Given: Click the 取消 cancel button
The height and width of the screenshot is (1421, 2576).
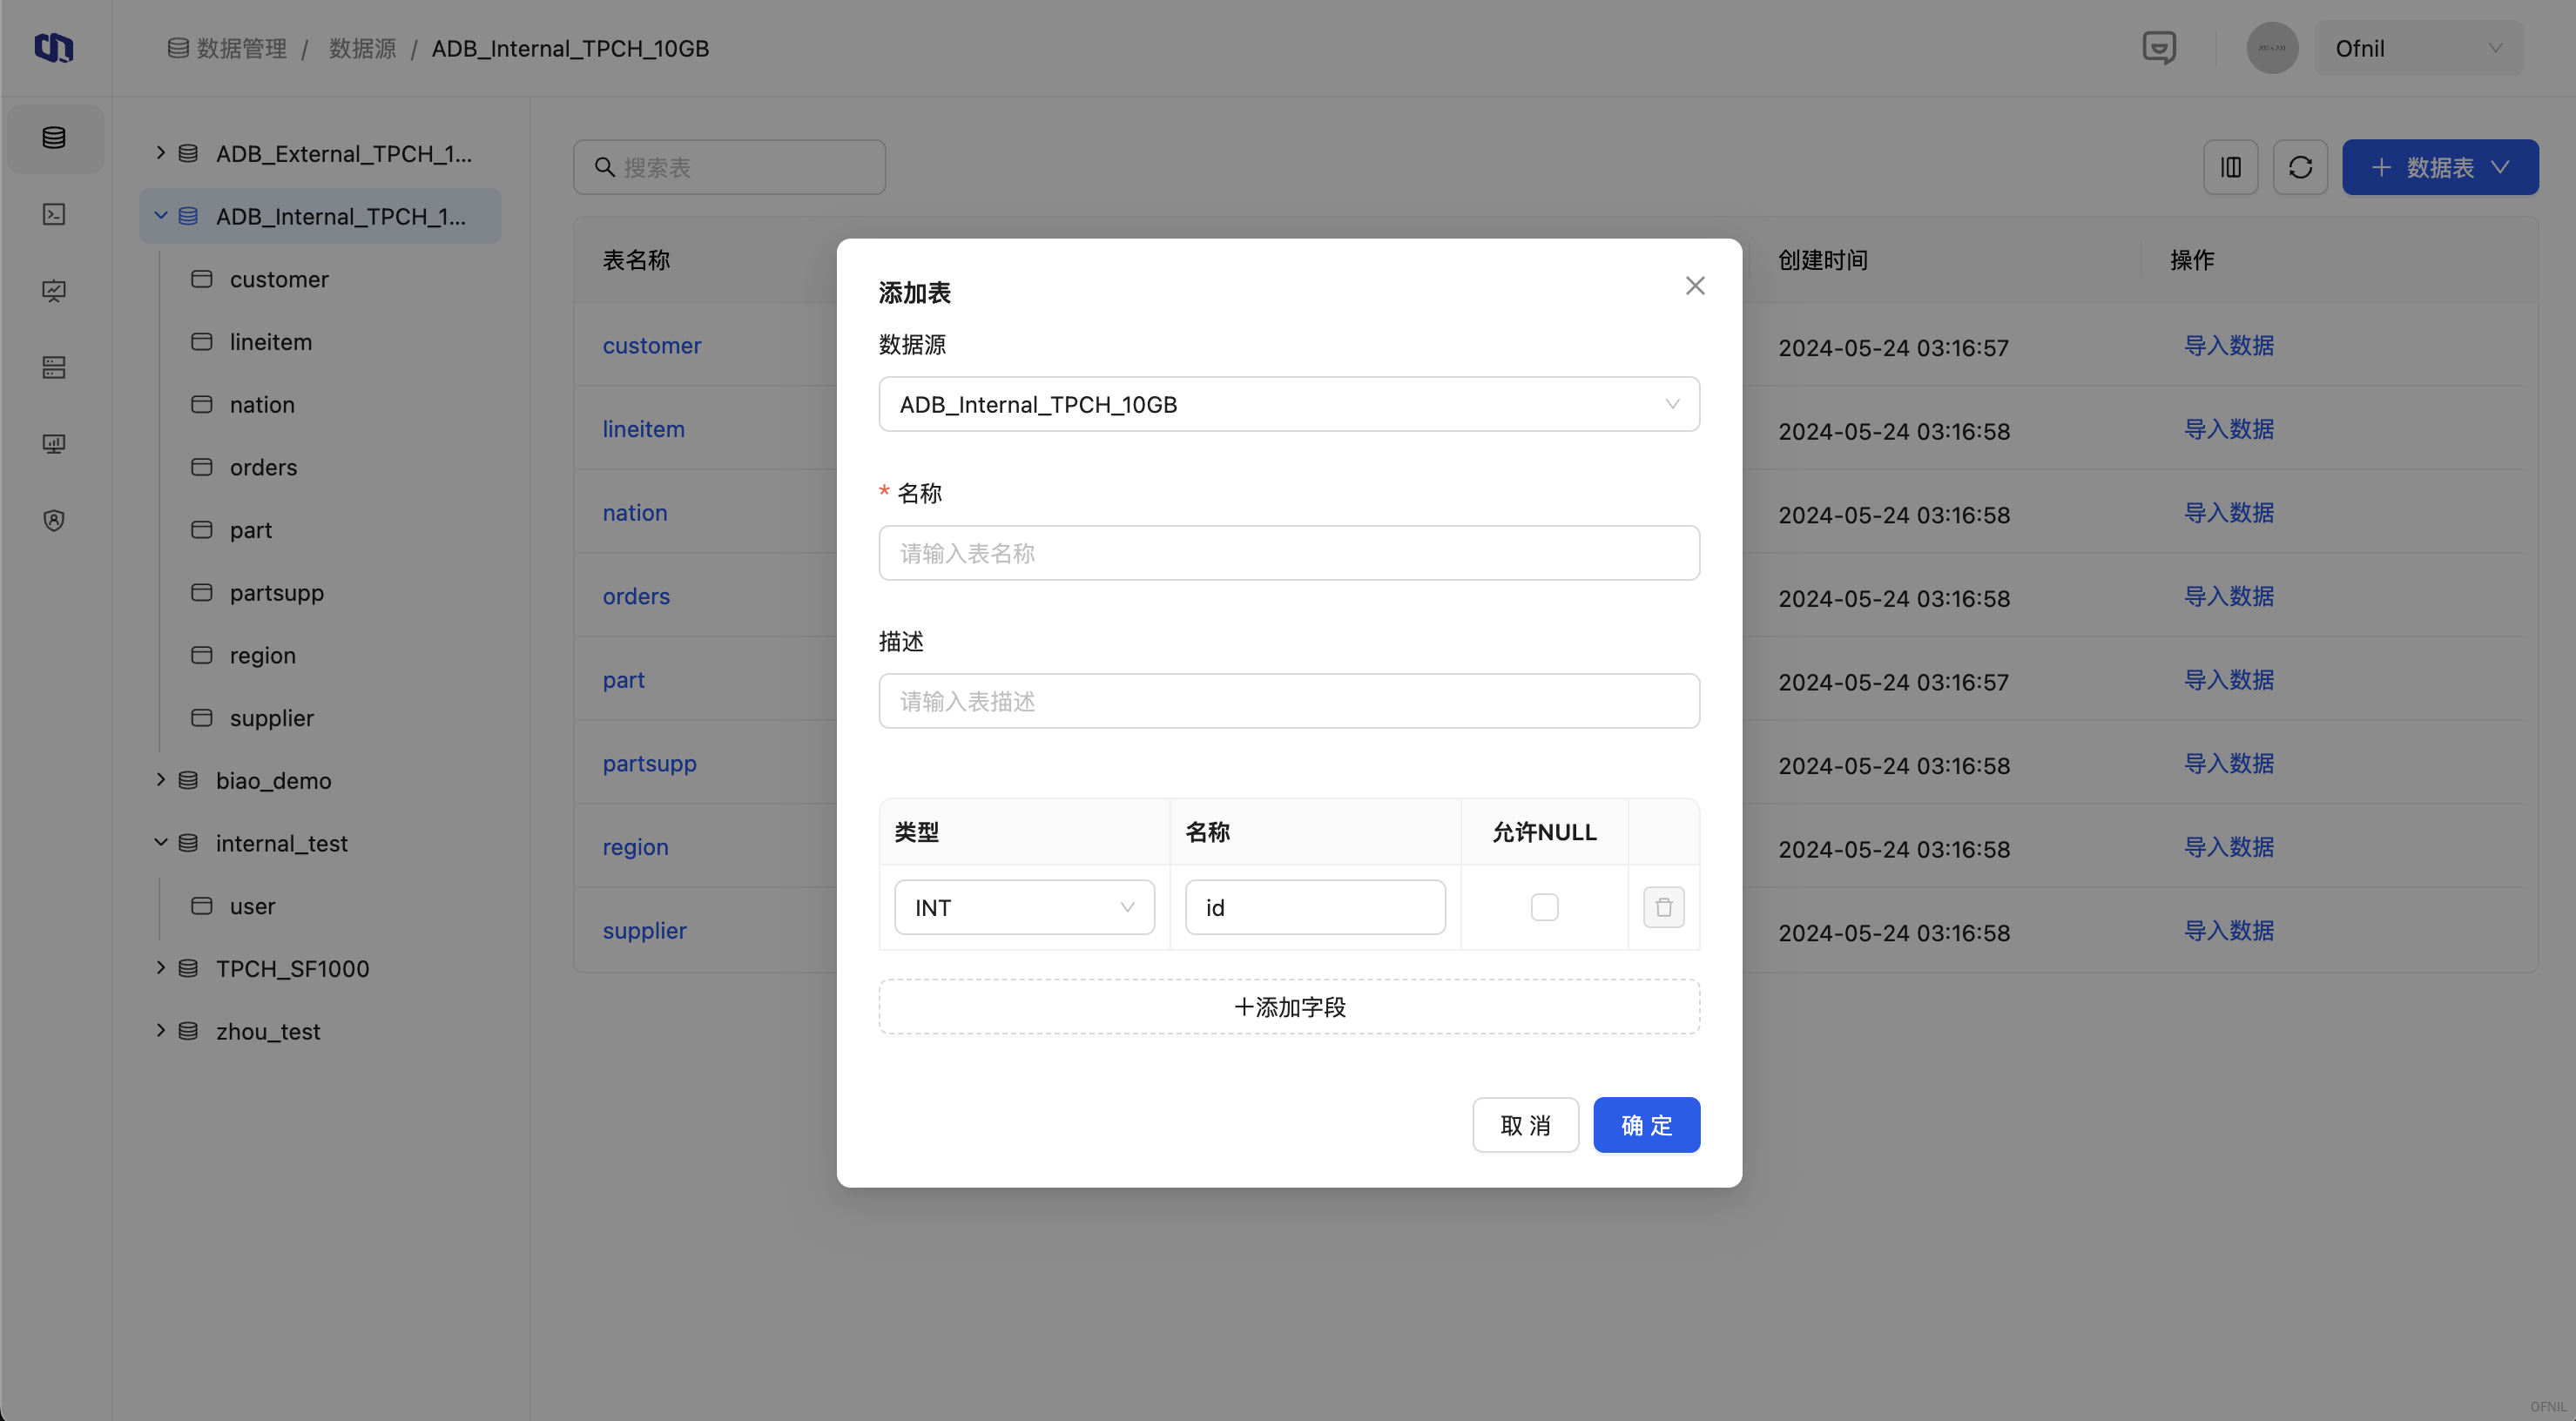Looking at the screenshot, I should [1525, 1125].
